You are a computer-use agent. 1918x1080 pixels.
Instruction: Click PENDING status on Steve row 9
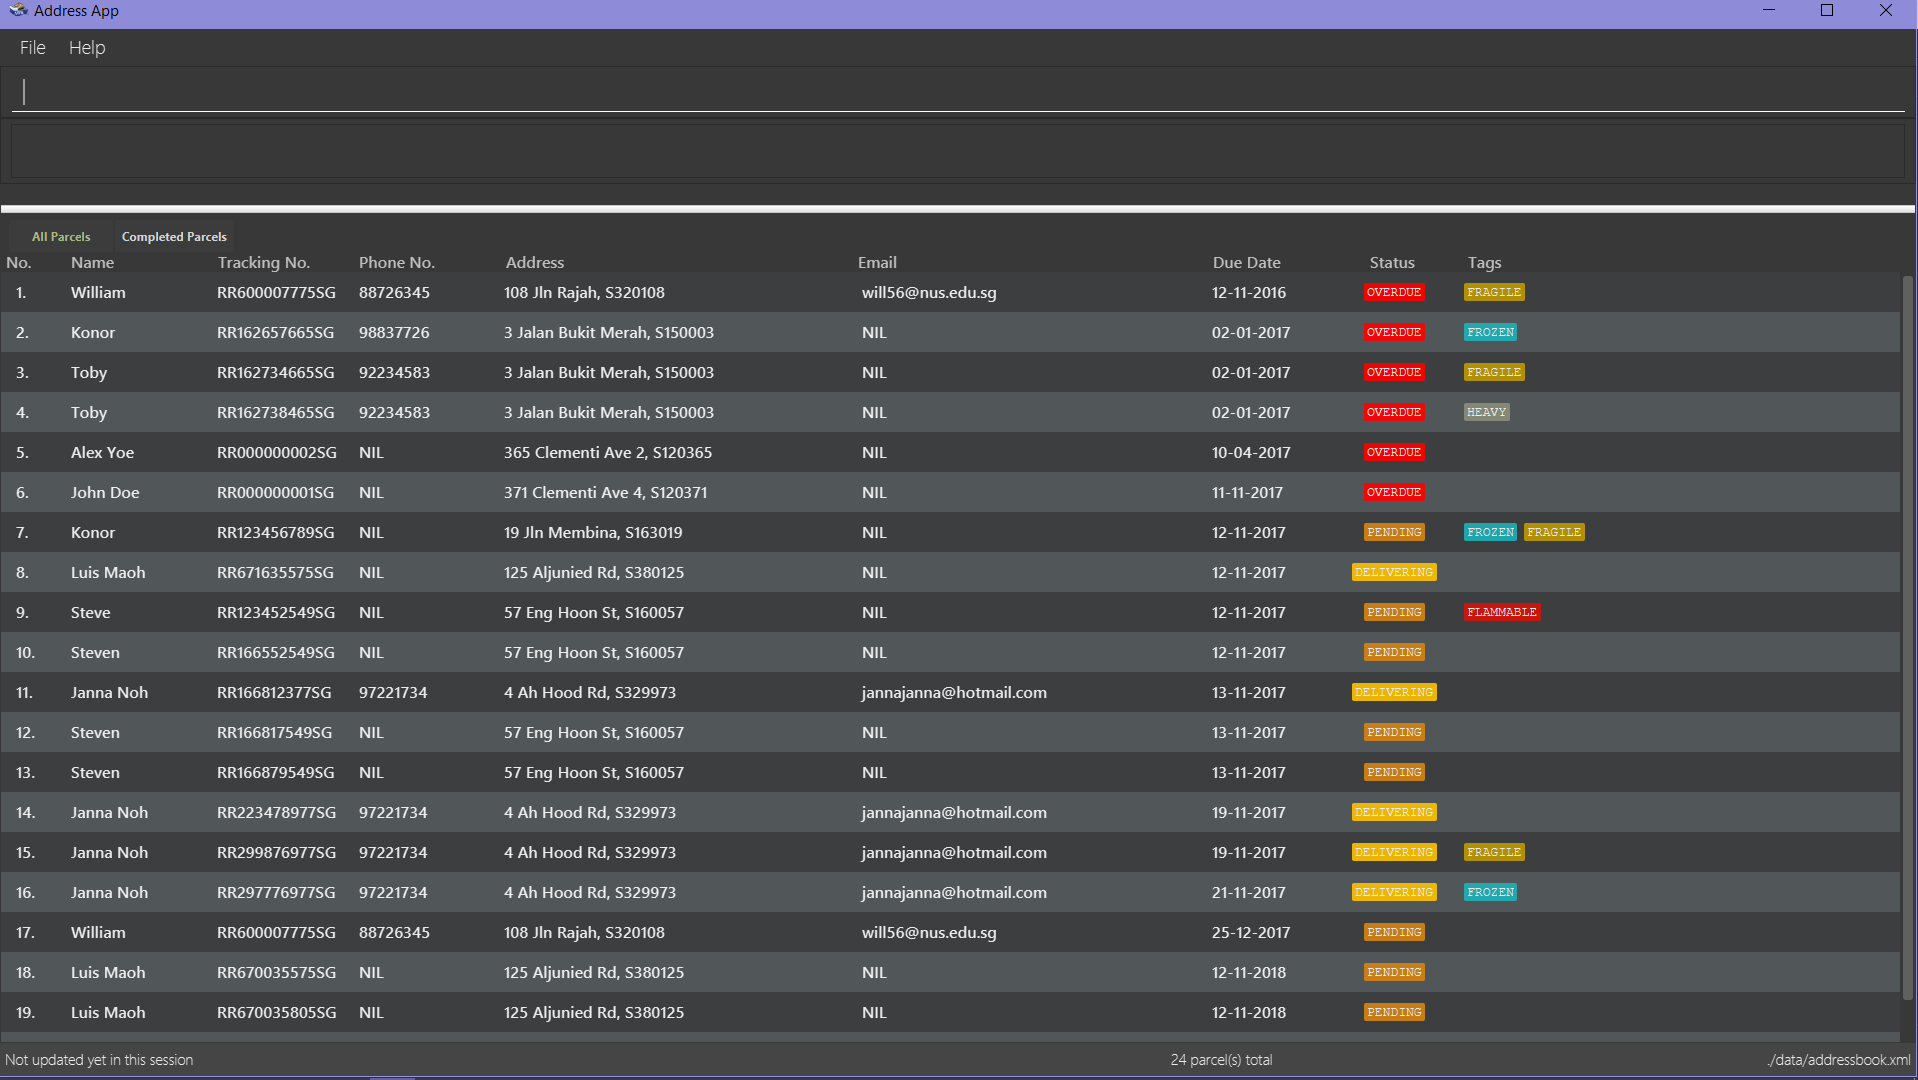pyautogui.click(x=1395, y=613)
